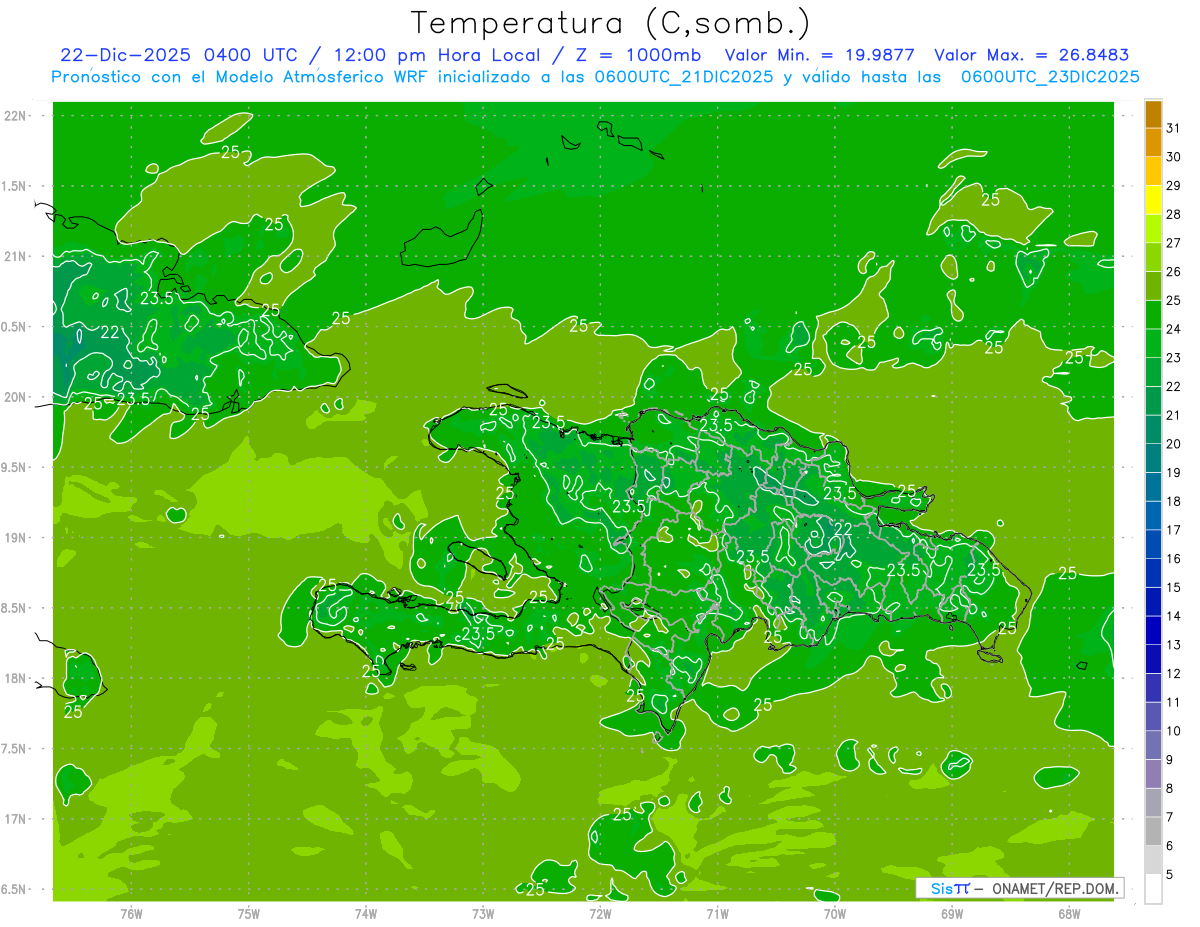The width and height of the screenshot is (1200, 927).
Task: Pick the yellow legend swatch between 28 and 29
Action: (x=1153, y=200)
